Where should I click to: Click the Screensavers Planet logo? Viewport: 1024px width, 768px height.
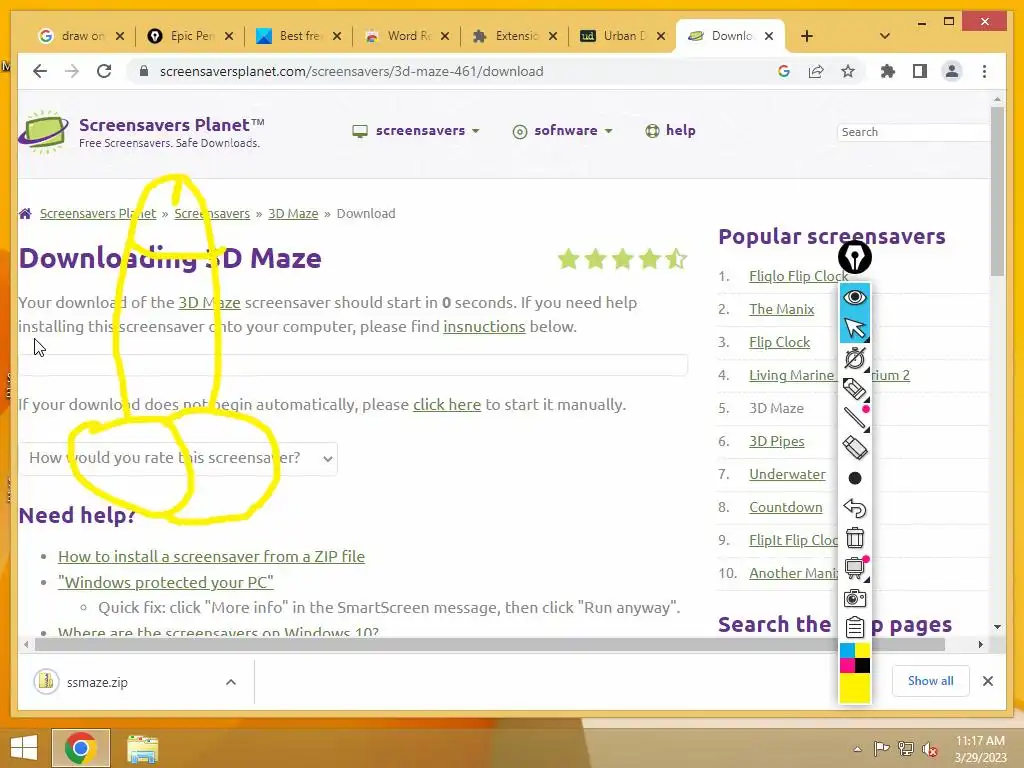coord(141,132)
